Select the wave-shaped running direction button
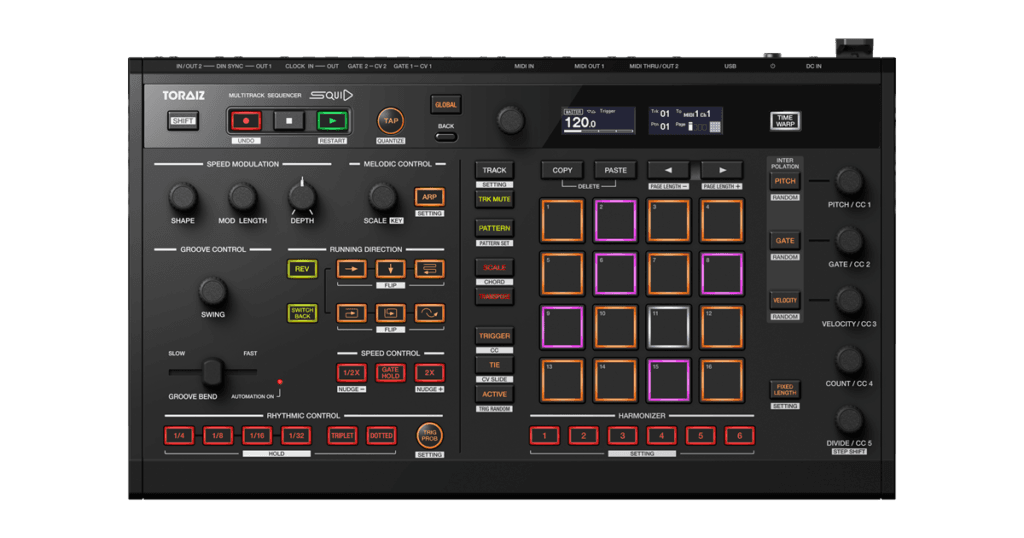This screenshot has height=538, width=1024. 430,313
